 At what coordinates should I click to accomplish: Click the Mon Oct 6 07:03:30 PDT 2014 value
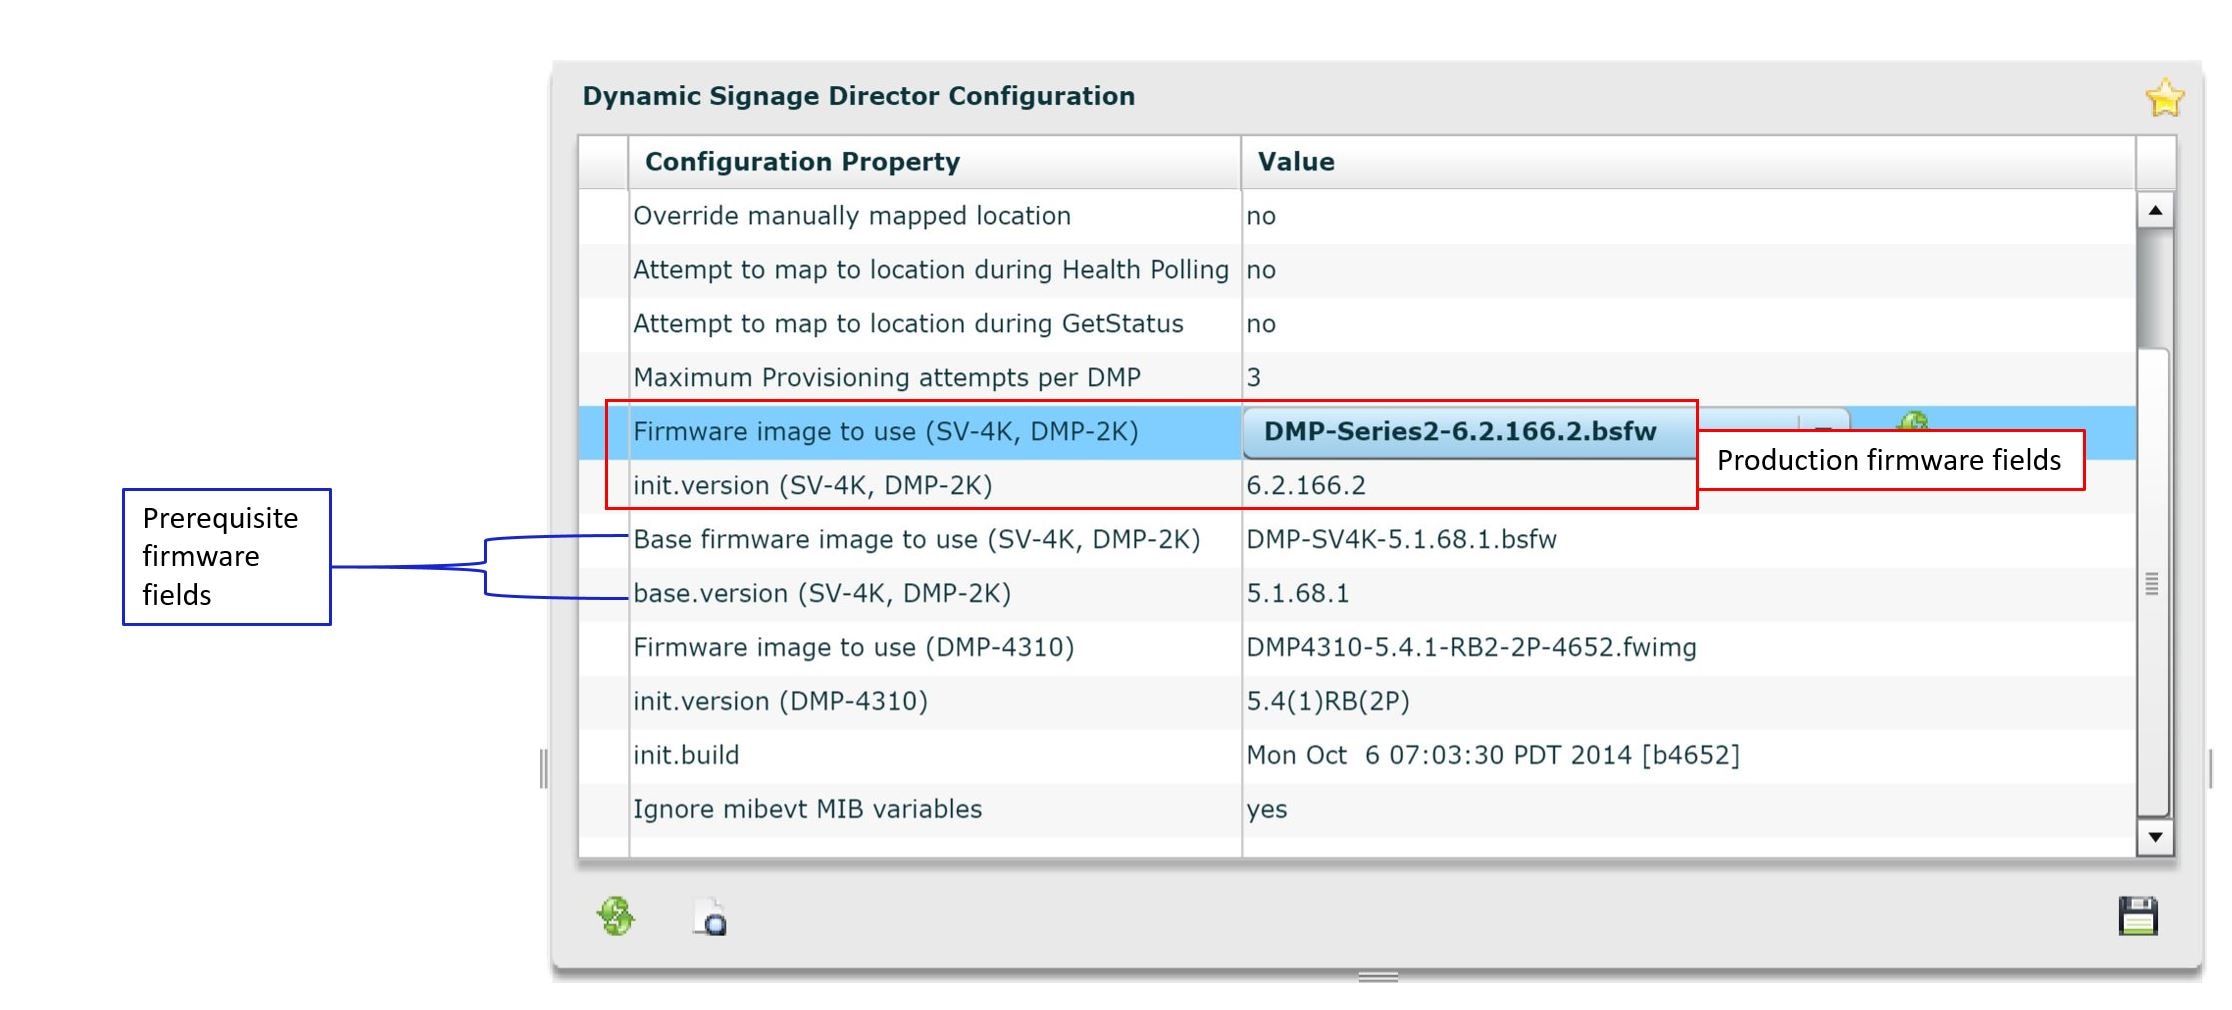tap(1492, 756)
